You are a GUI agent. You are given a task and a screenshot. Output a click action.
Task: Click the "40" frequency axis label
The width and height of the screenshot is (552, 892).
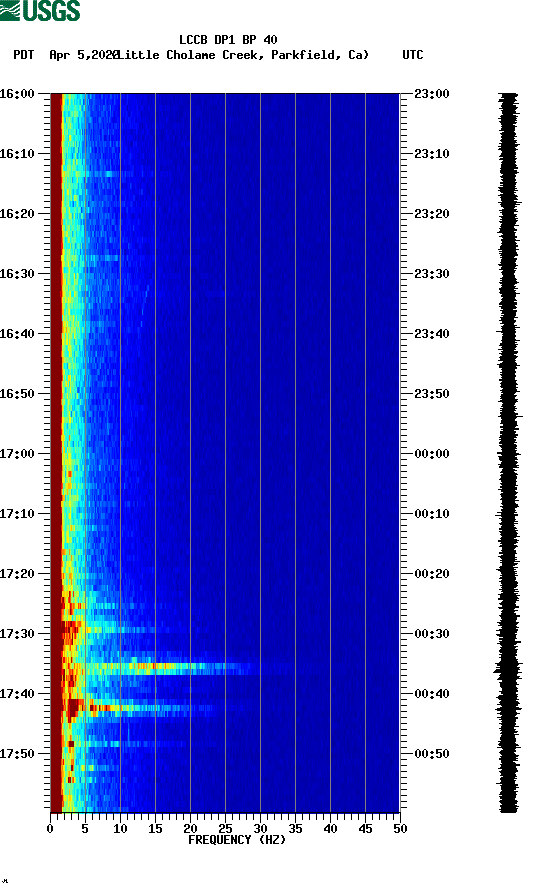click(x=331, y=829)
